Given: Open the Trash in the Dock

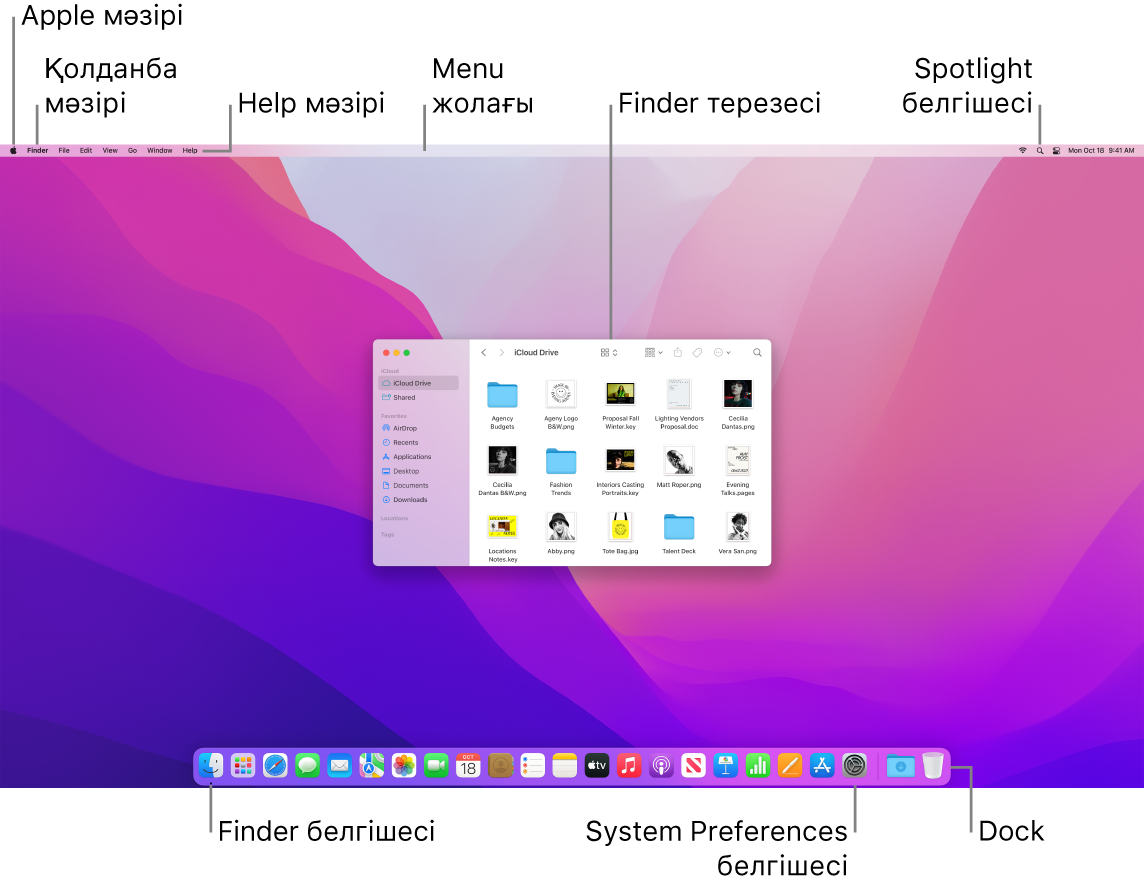Looking at the screenshot, I should (x=932, y=765).
